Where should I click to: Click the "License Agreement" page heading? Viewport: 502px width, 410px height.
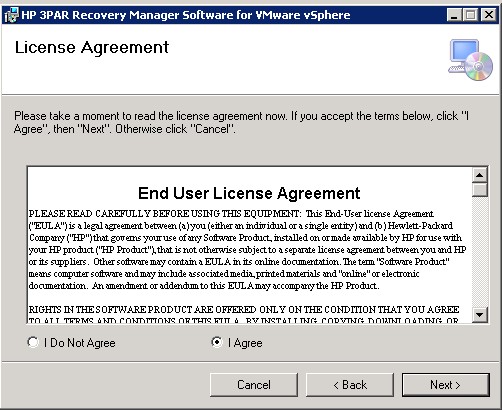tap(92, 48)
